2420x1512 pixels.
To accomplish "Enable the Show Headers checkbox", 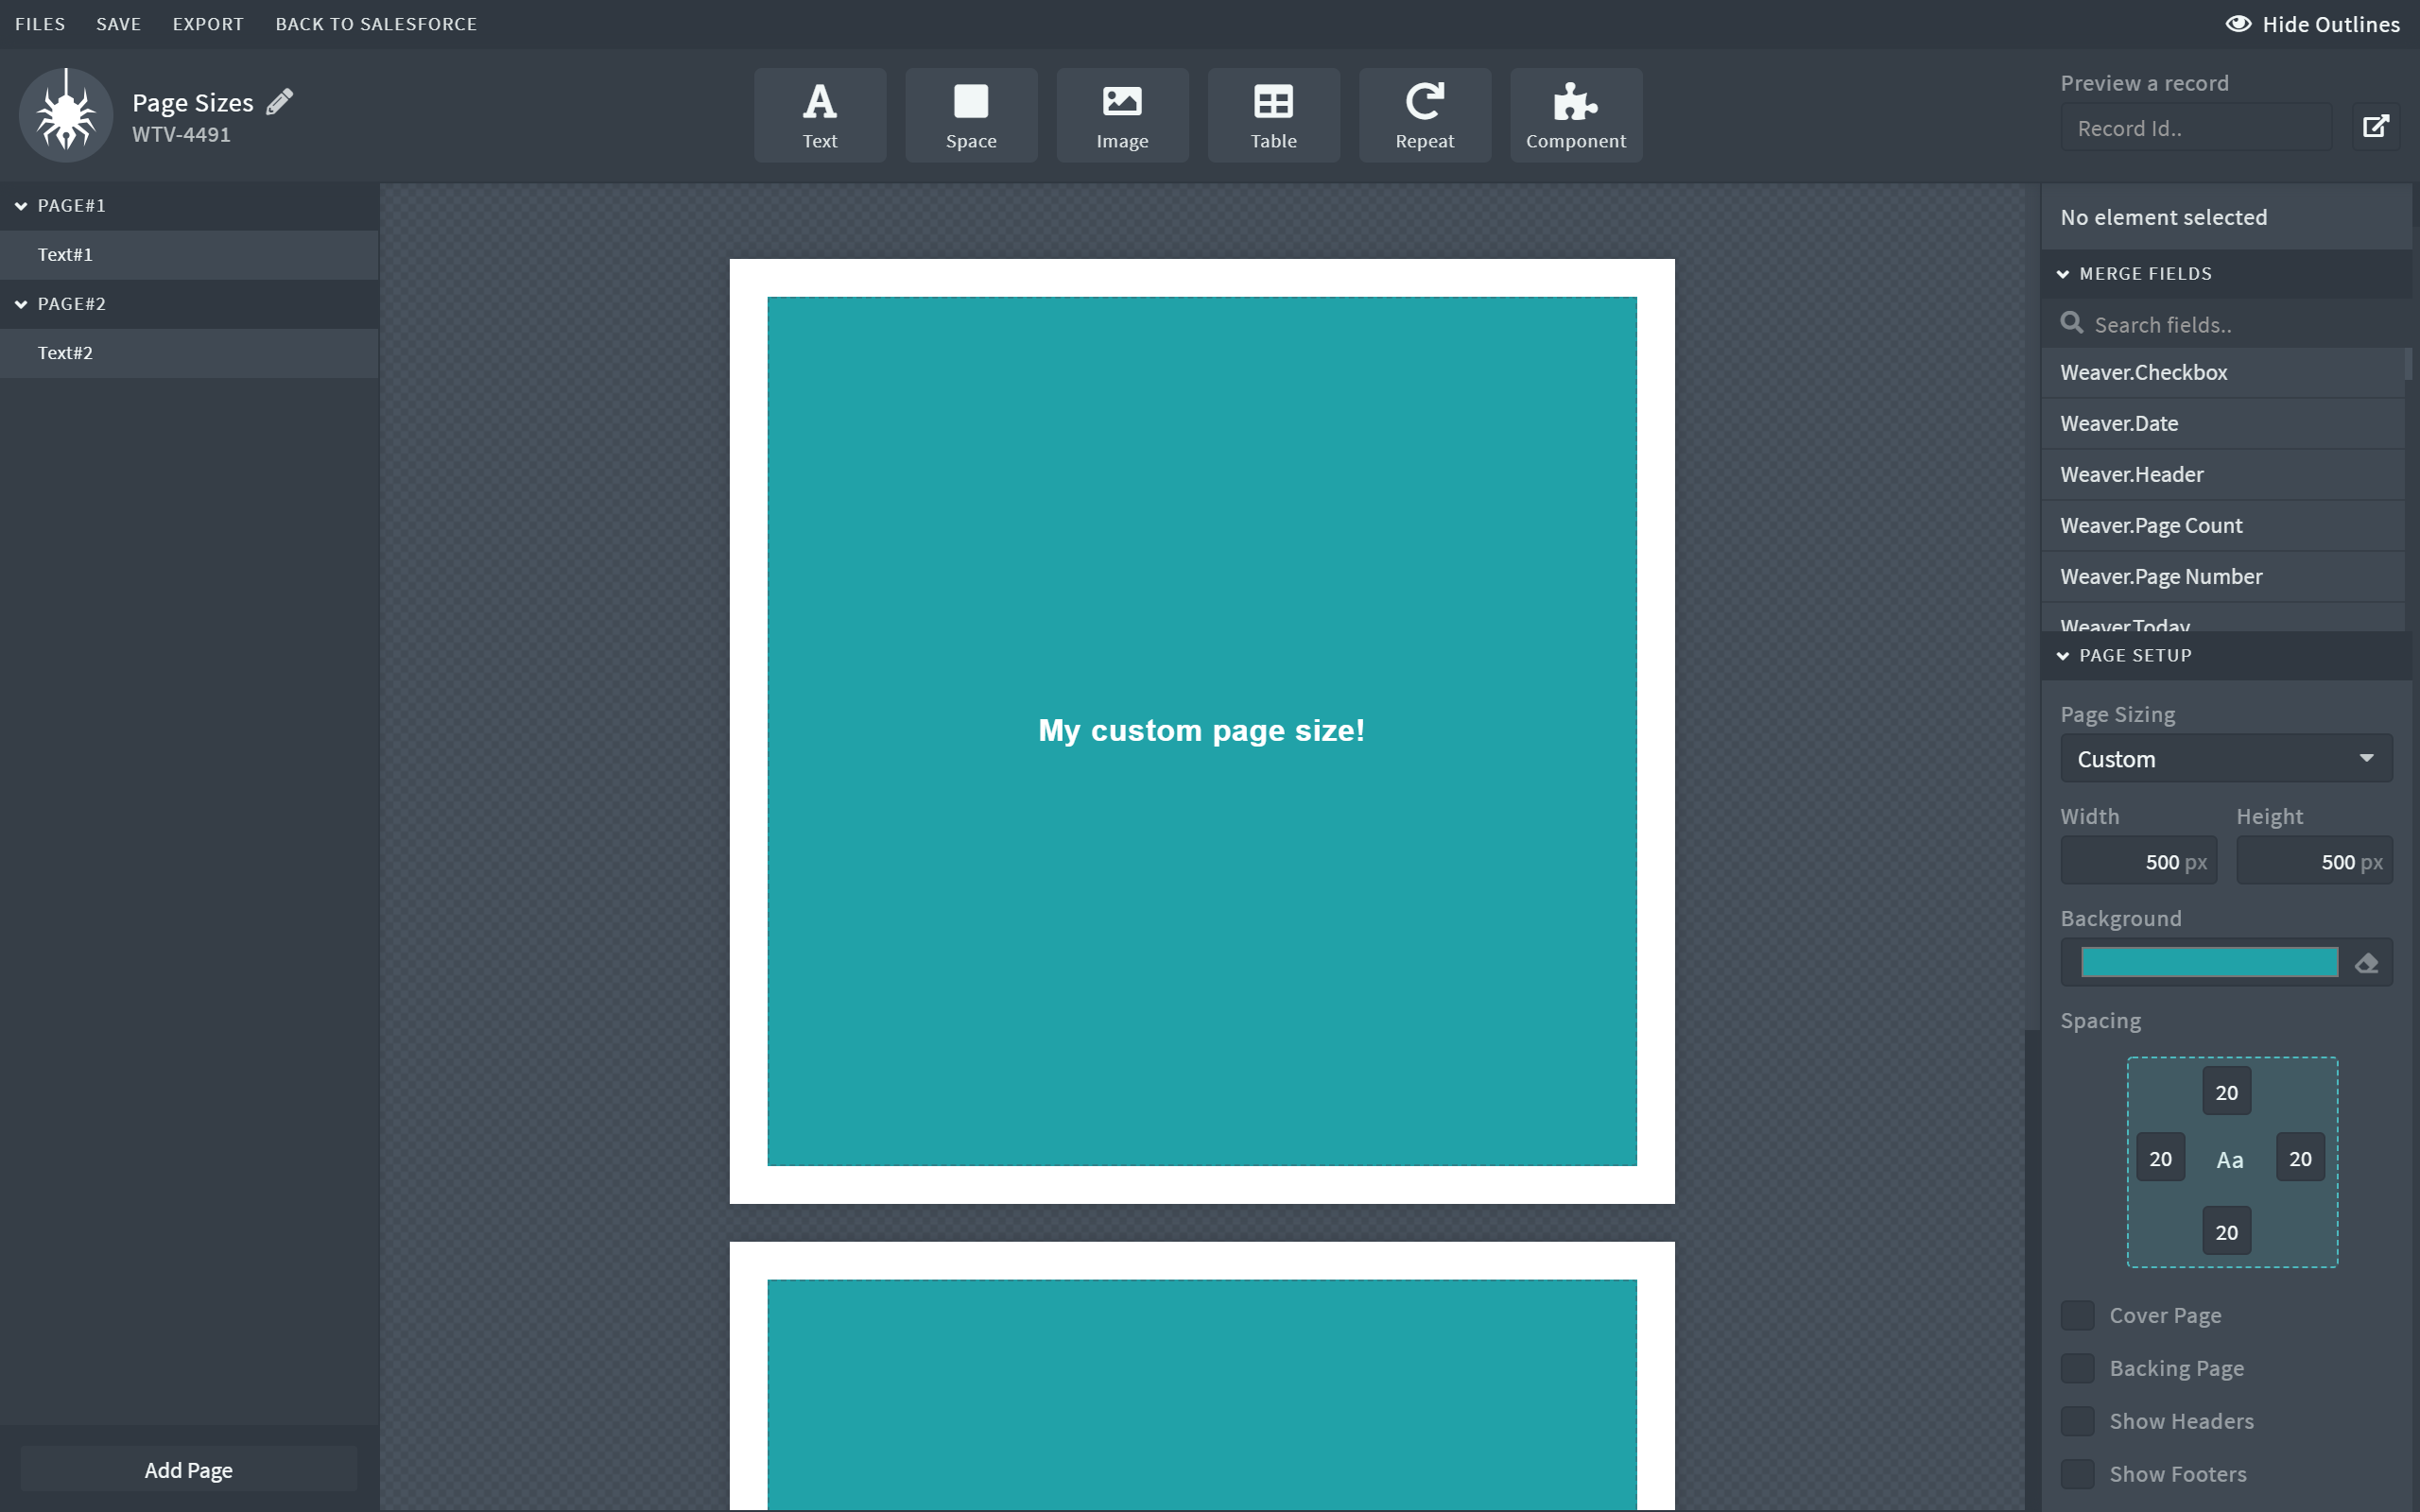I will coord(2077,1421).
